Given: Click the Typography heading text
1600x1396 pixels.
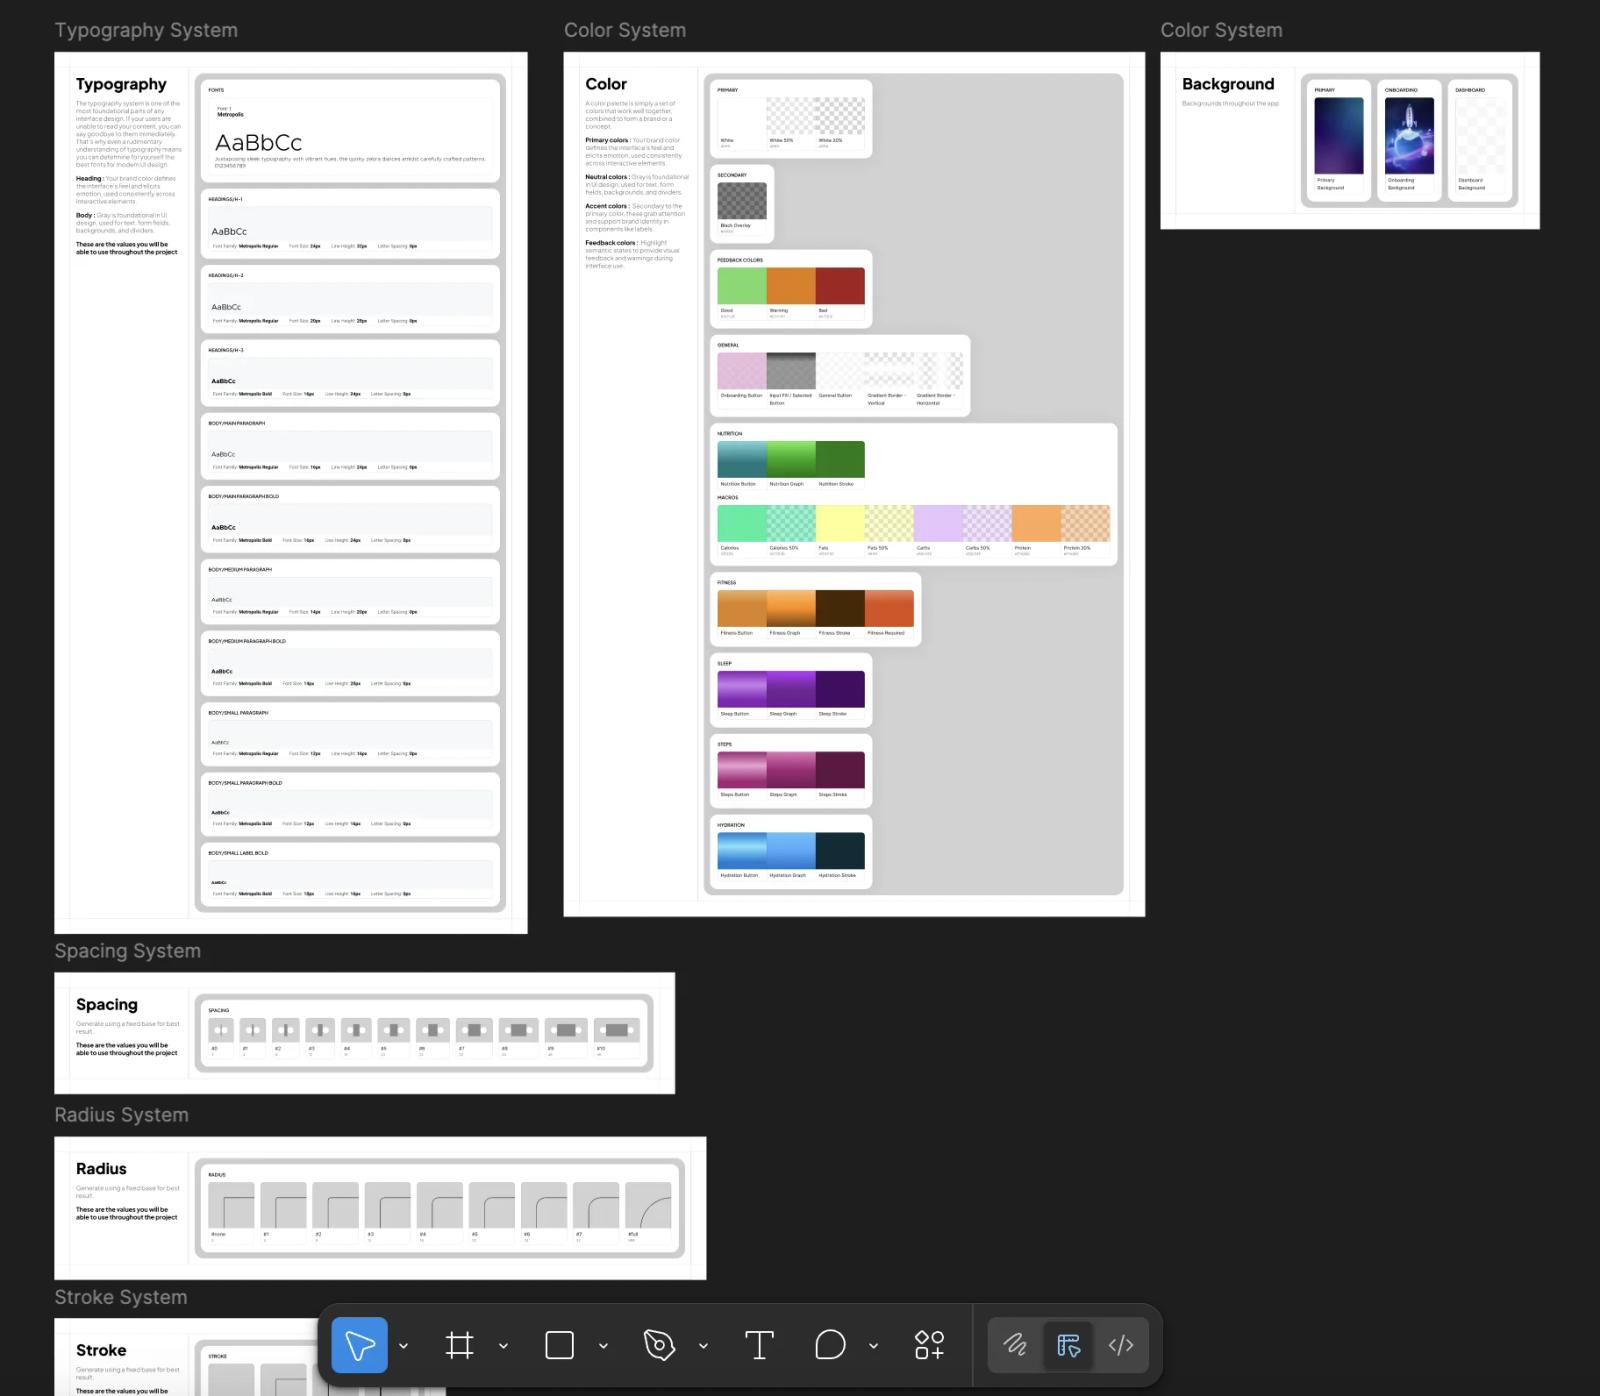Looking at the screenshot, I should tap(121, 84).
